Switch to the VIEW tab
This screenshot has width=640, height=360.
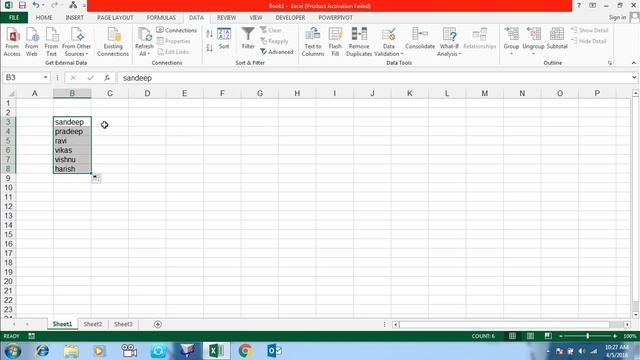click(256, 18)
